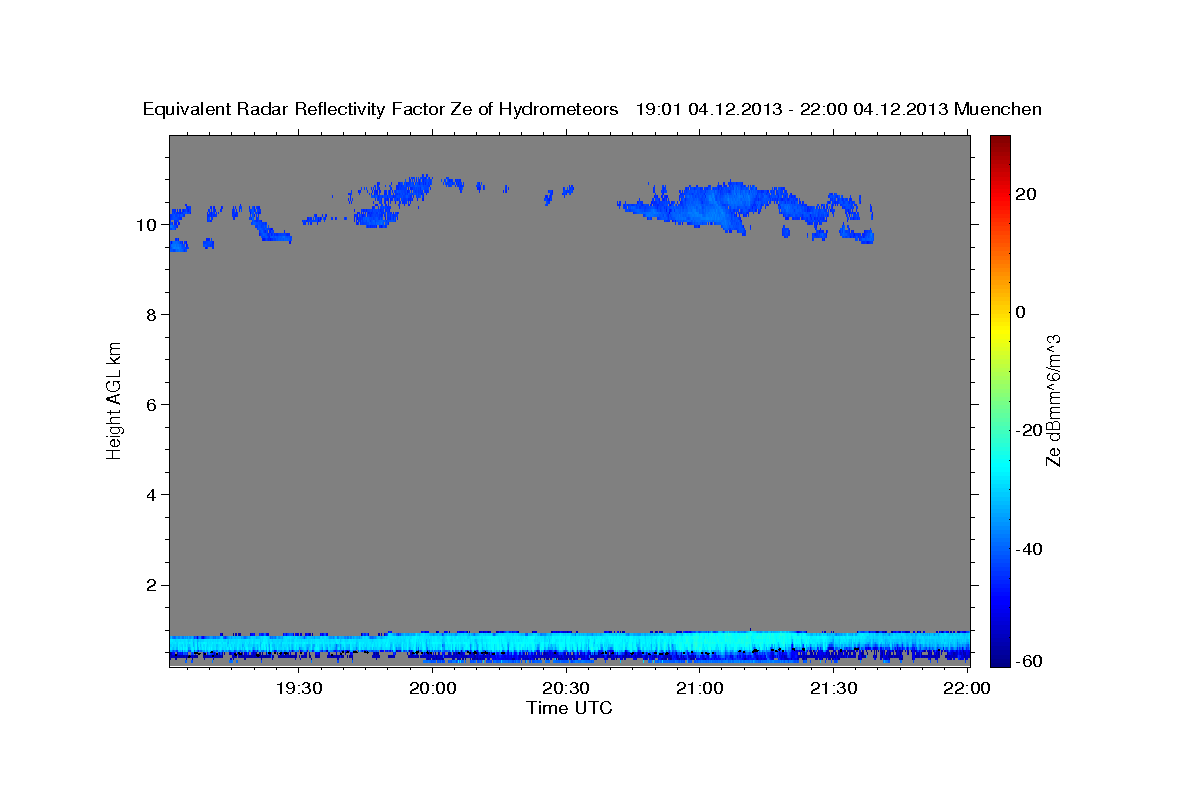This screenshot has height=800, width=1200.
Task: Click the 'Ze dBmm^6/m^3' colorbar label
Action: (x=1053, y=400)
